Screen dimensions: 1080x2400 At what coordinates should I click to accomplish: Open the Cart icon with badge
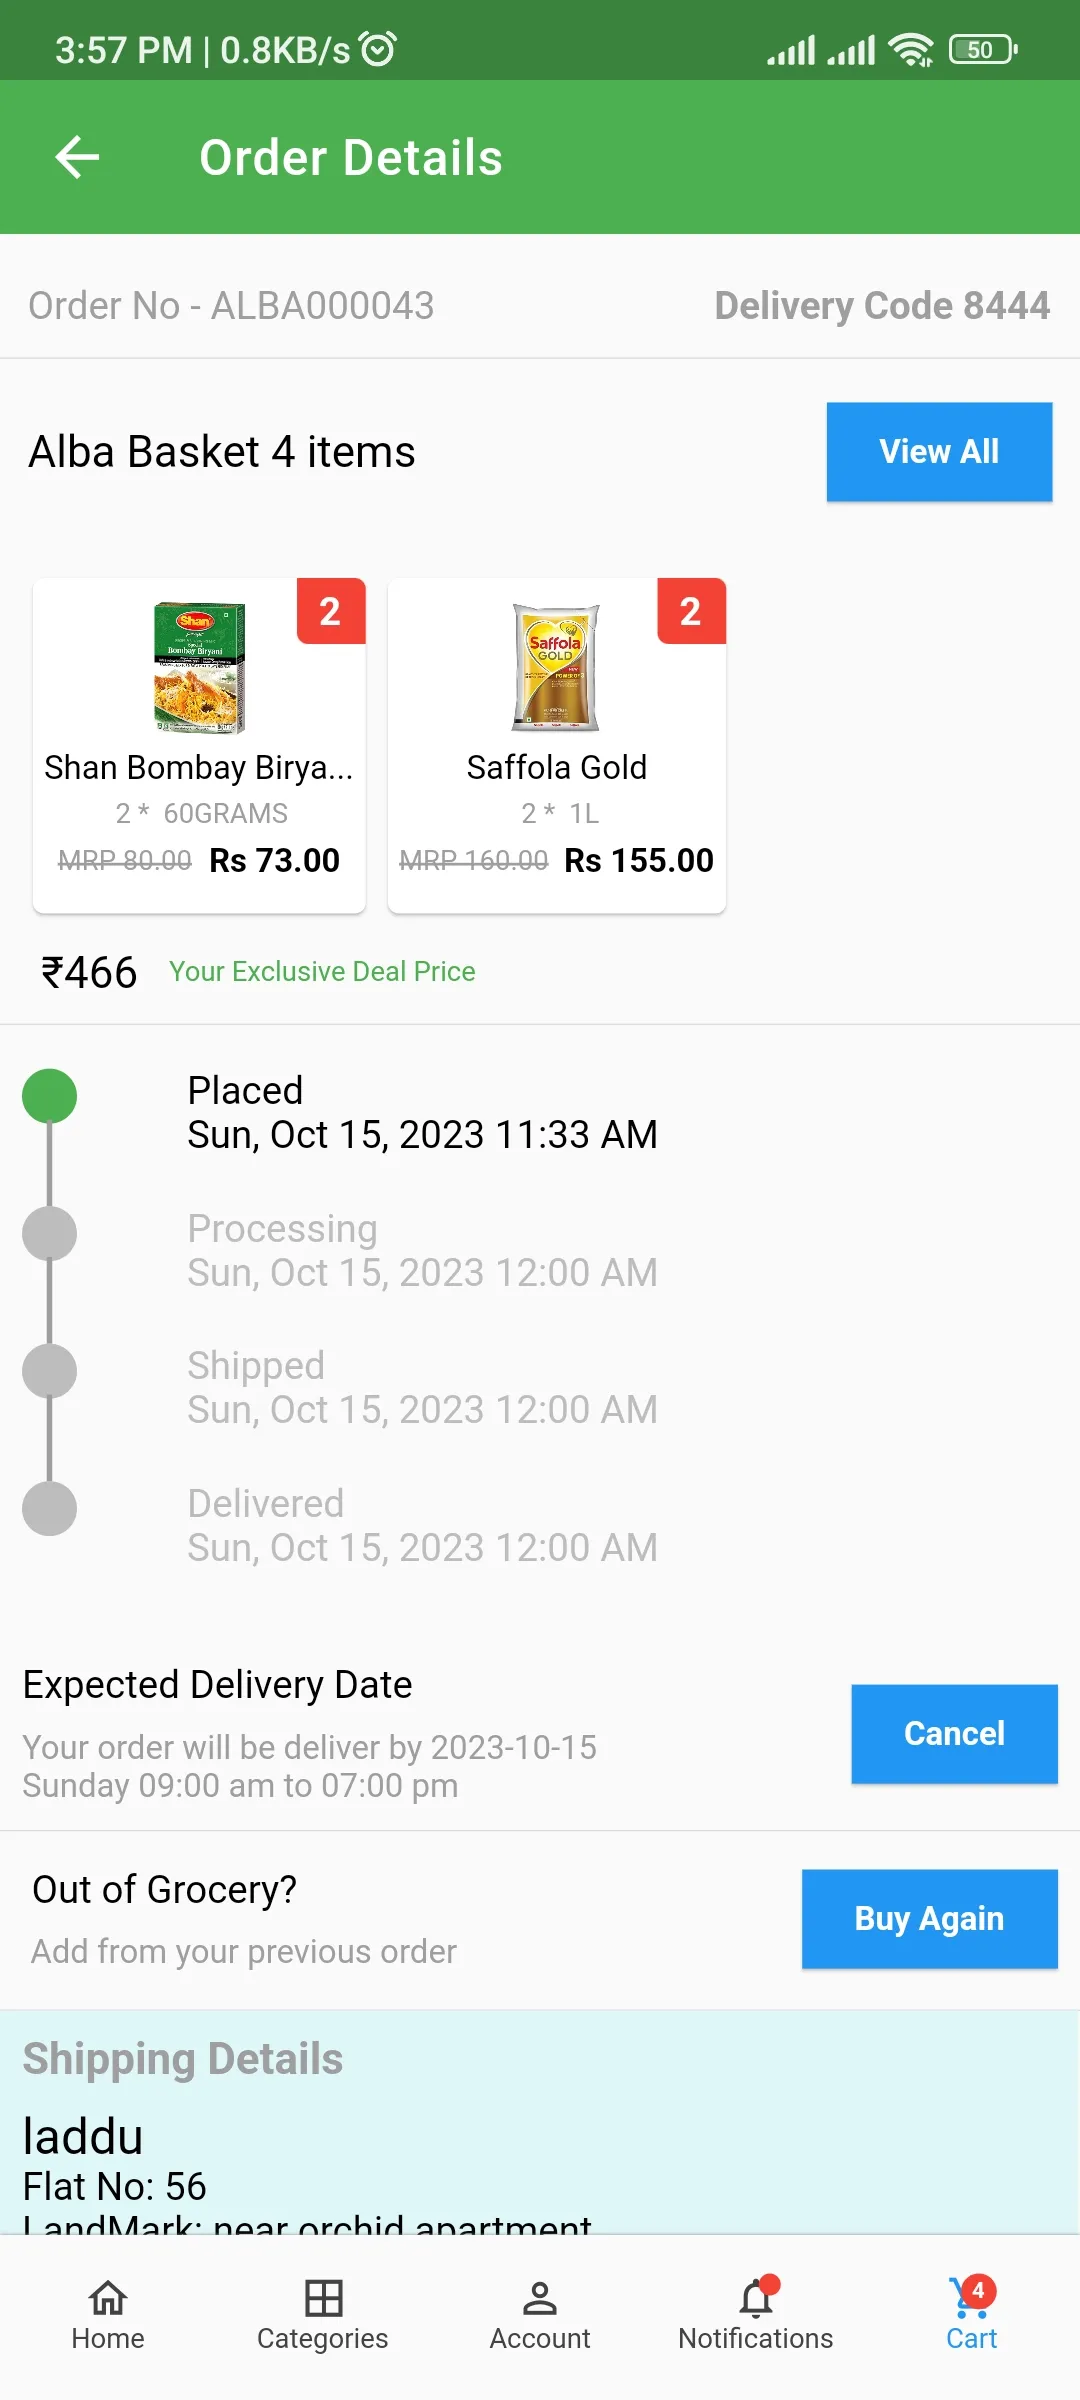tap(971, 2299)
